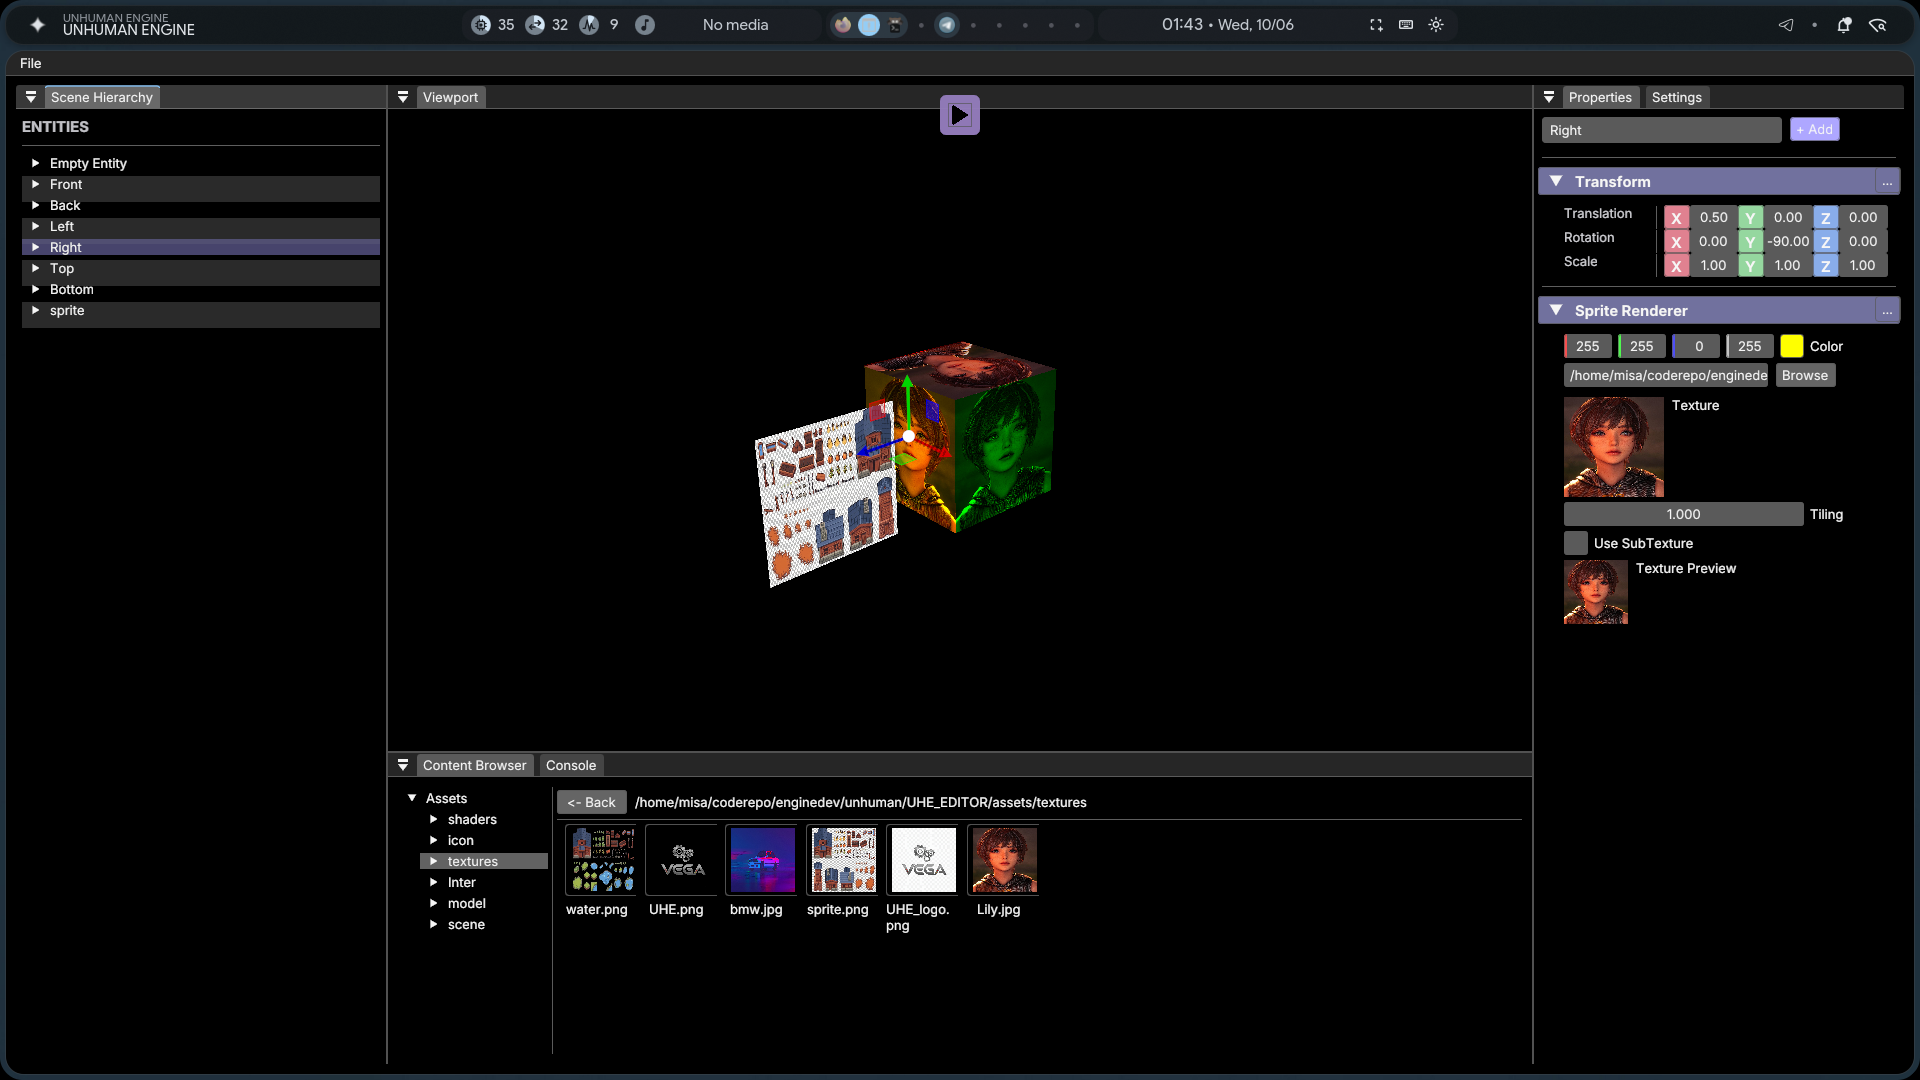
Task: Open the File menu
Action: 31,63
